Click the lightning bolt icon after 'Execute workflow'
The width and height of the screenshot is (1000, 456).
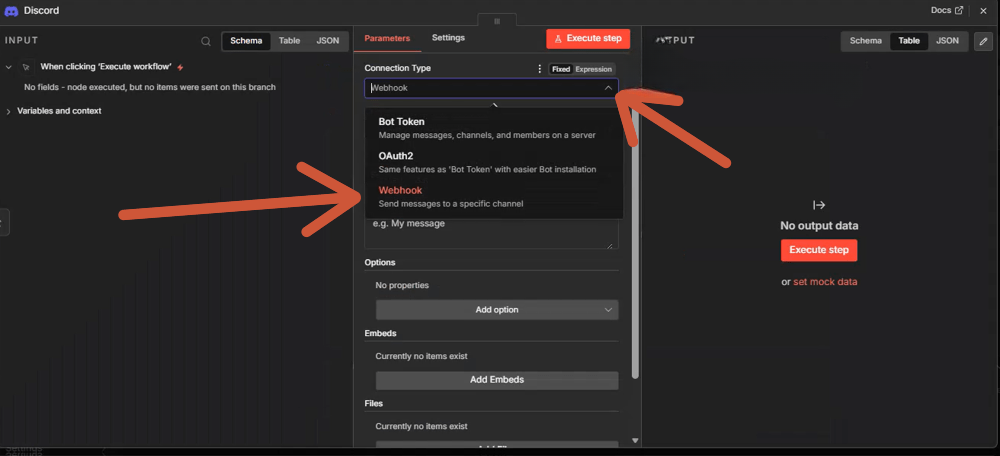pyautogui.click(x=180, y=67)
